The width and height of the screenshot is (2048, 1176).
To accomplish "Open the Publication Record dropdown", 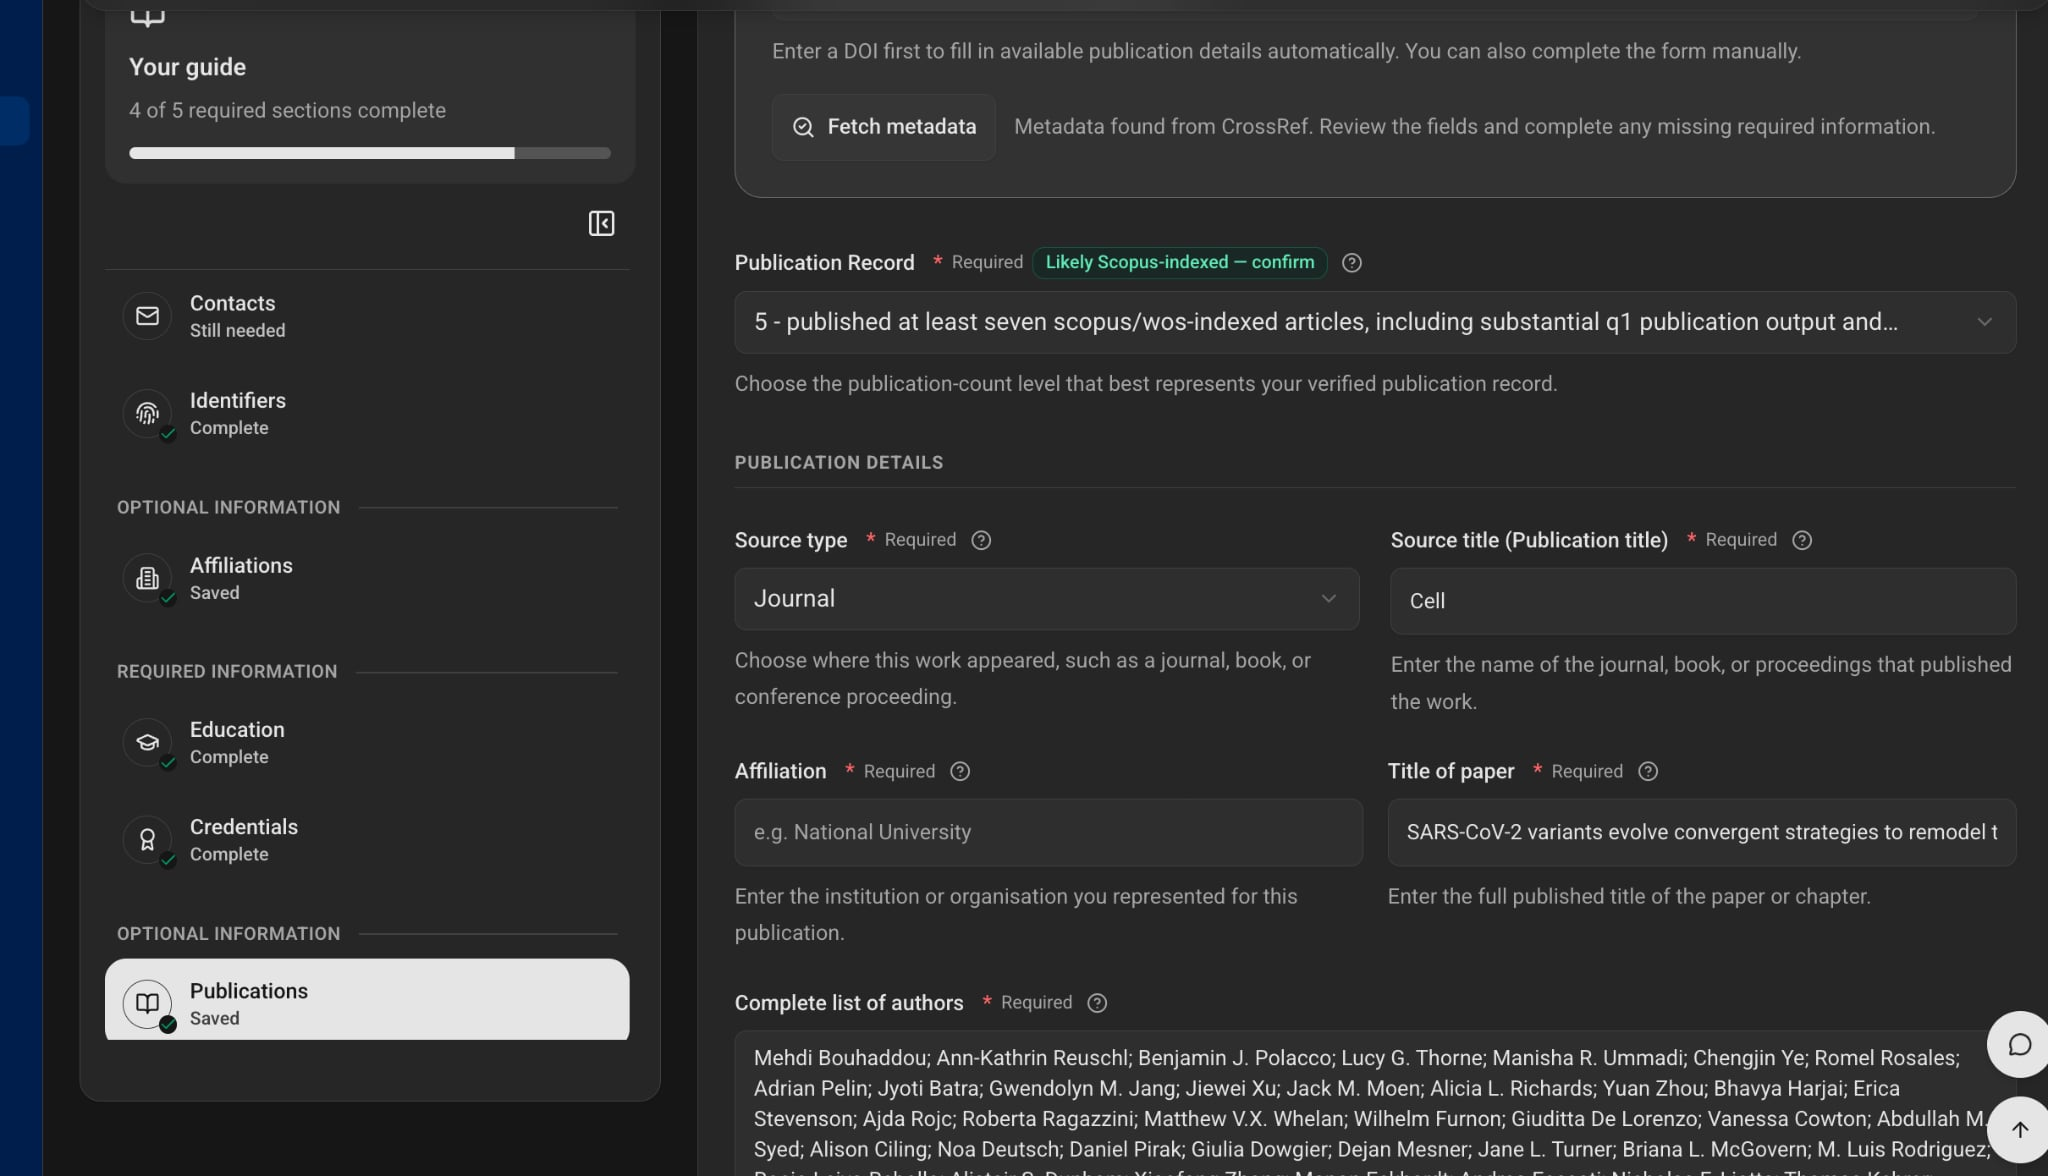I will coord(1374,322).
